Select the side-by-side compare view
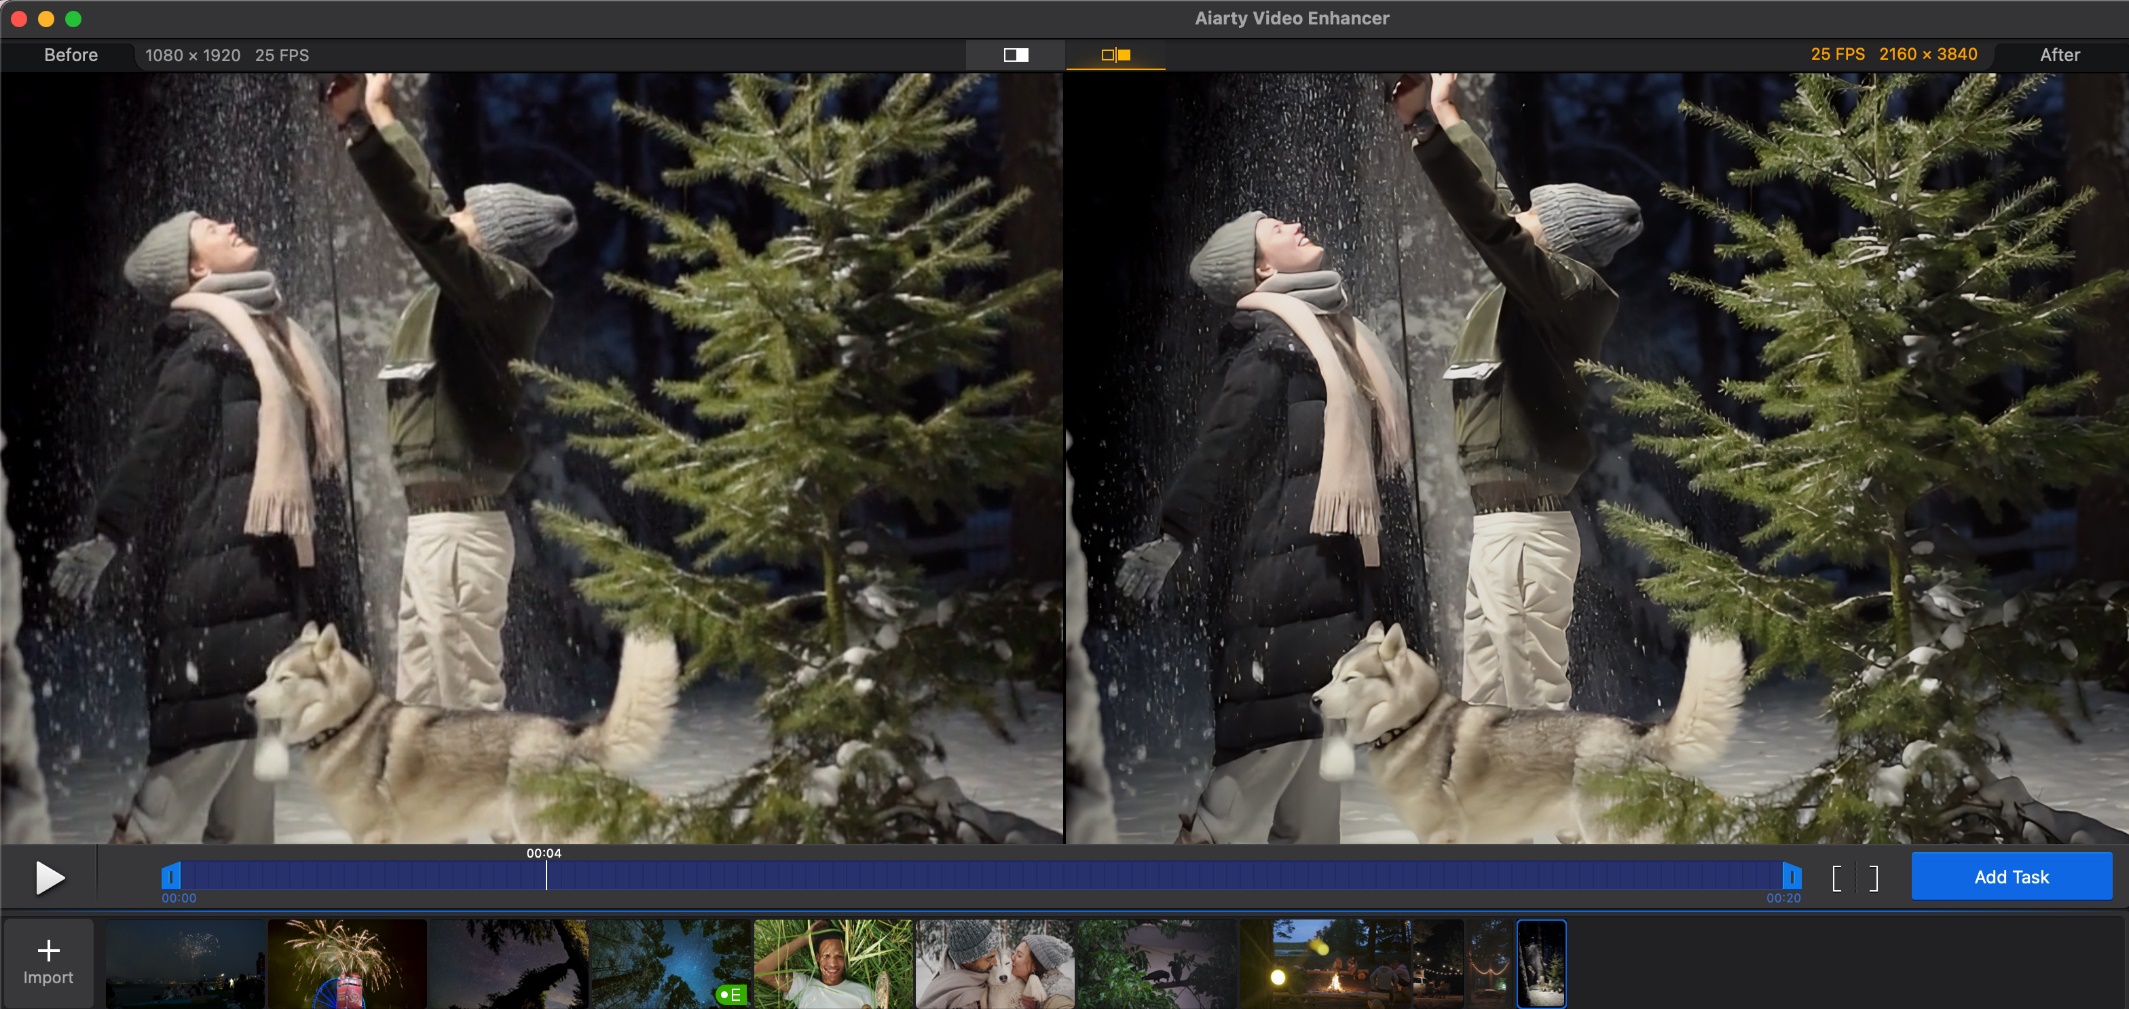The width and height of the screenshot is (2129, 1009). pyautogui.click(x=1115, y=55)
